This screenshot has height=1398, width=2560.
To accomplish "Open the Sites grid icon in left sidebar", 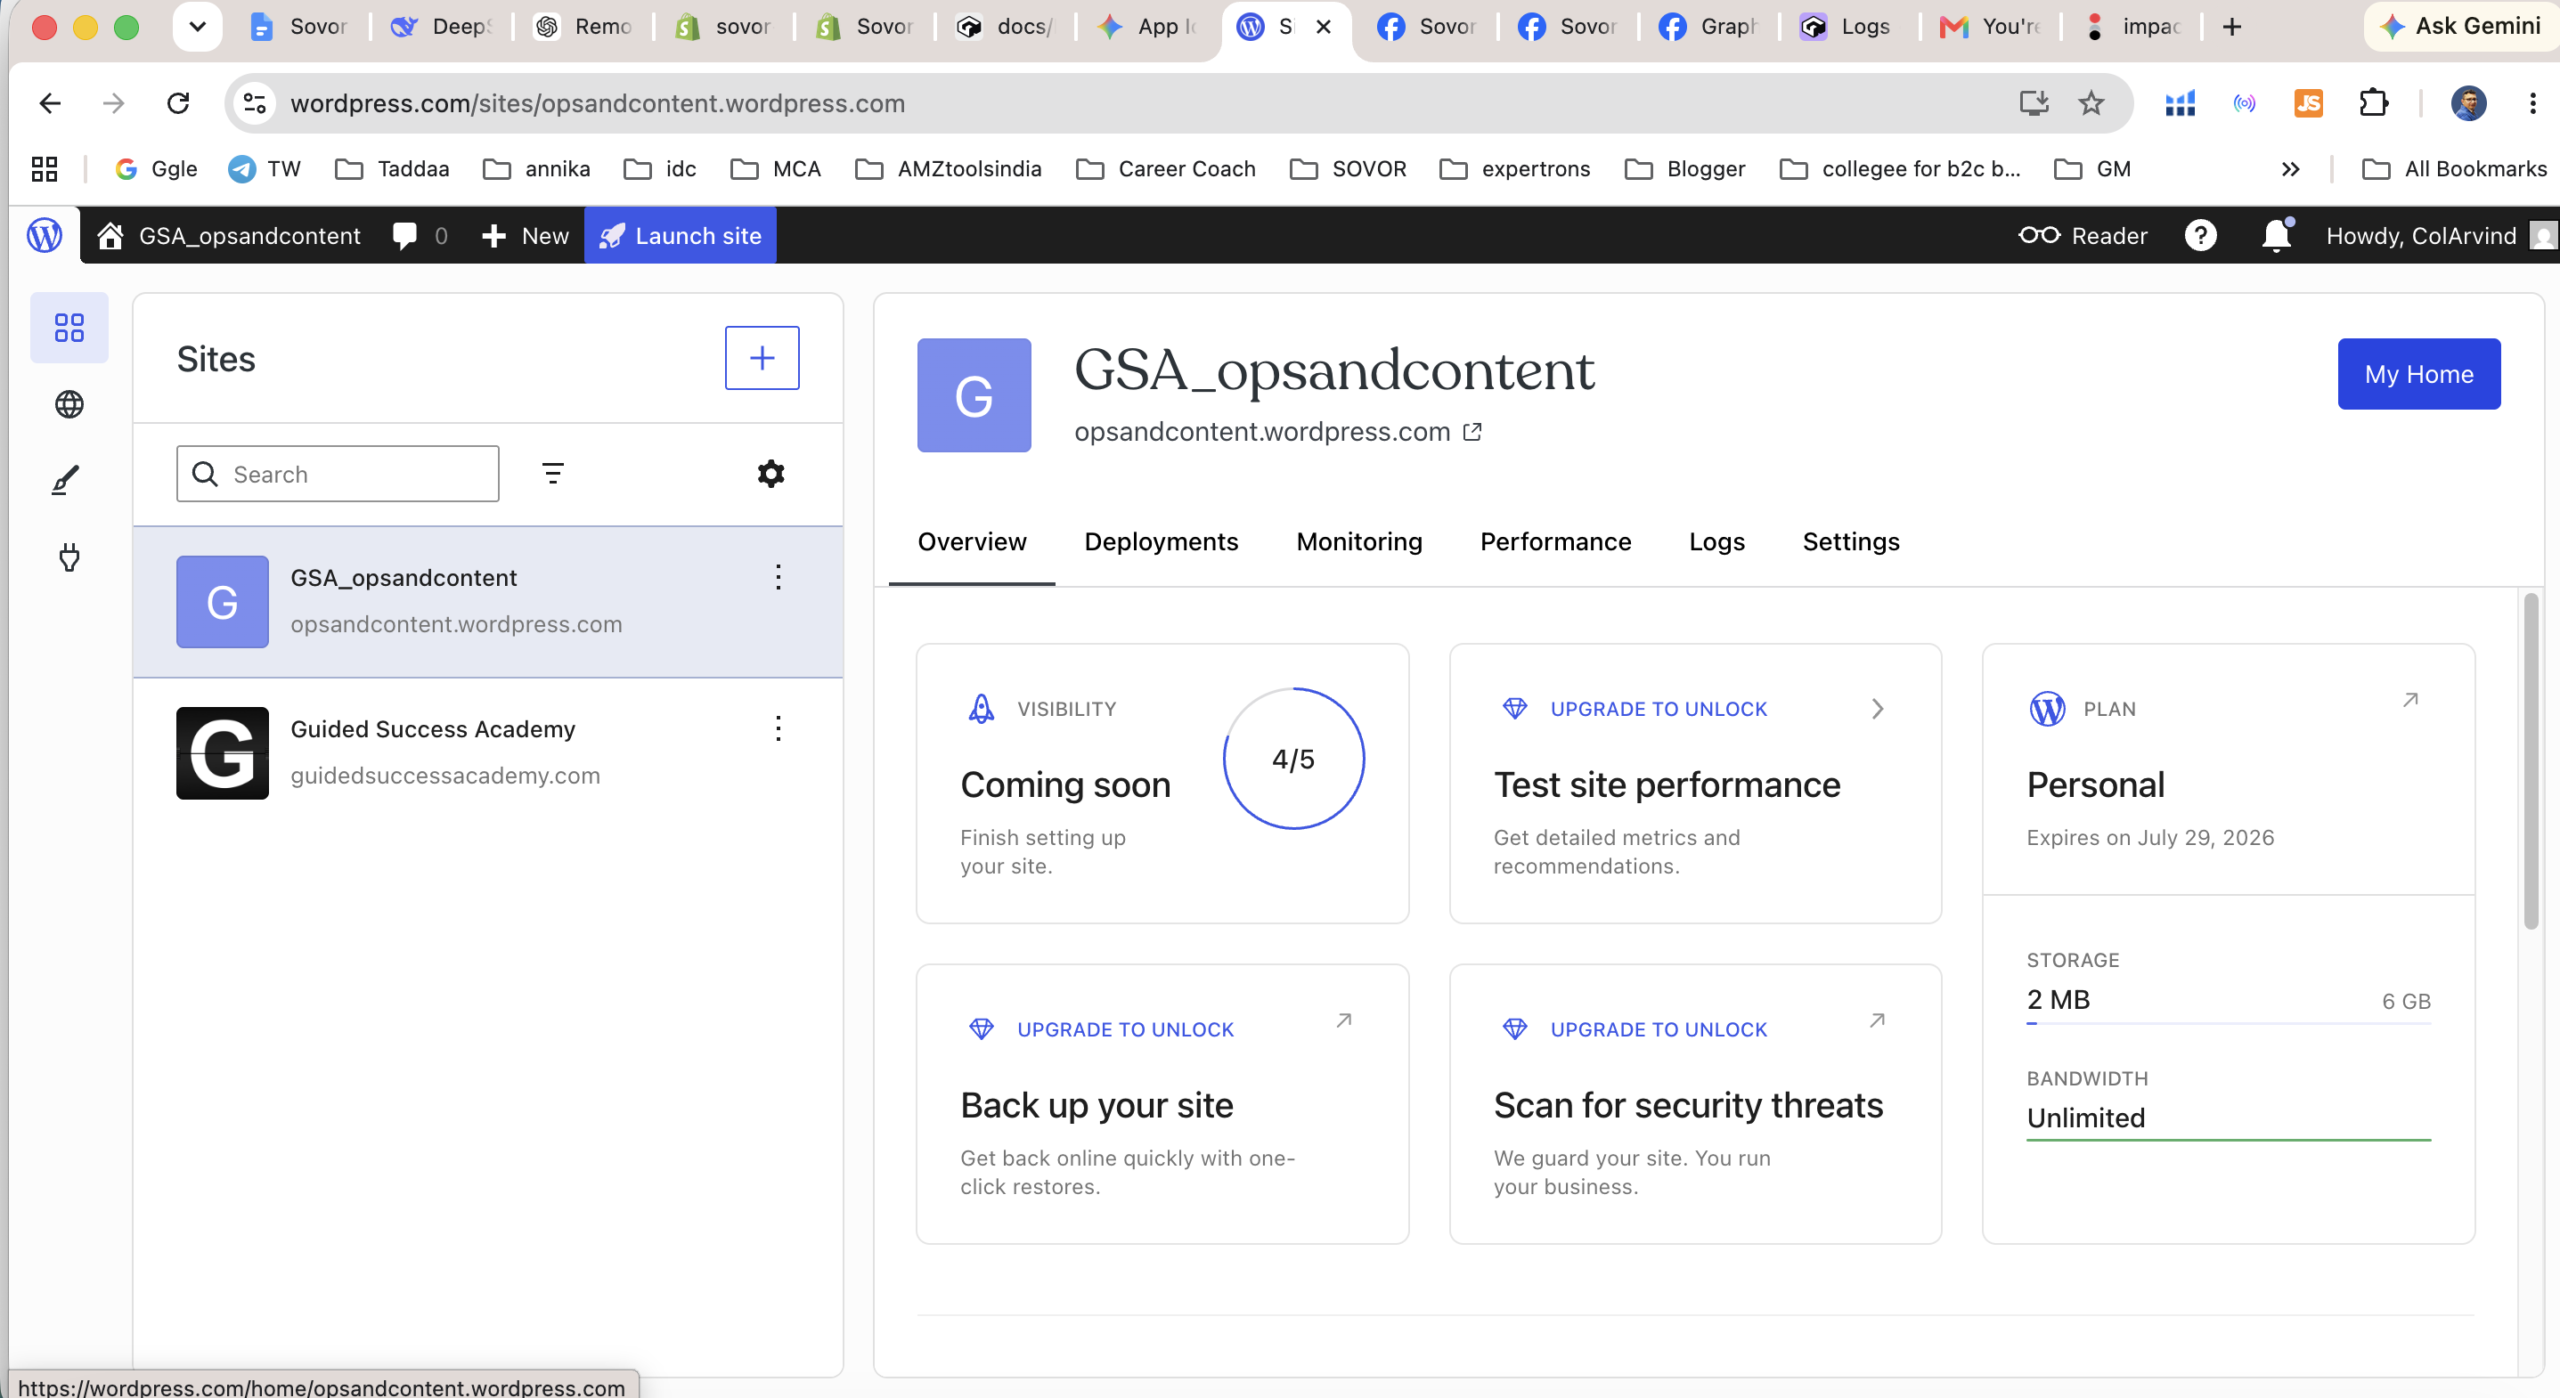I will coord(69,328).
